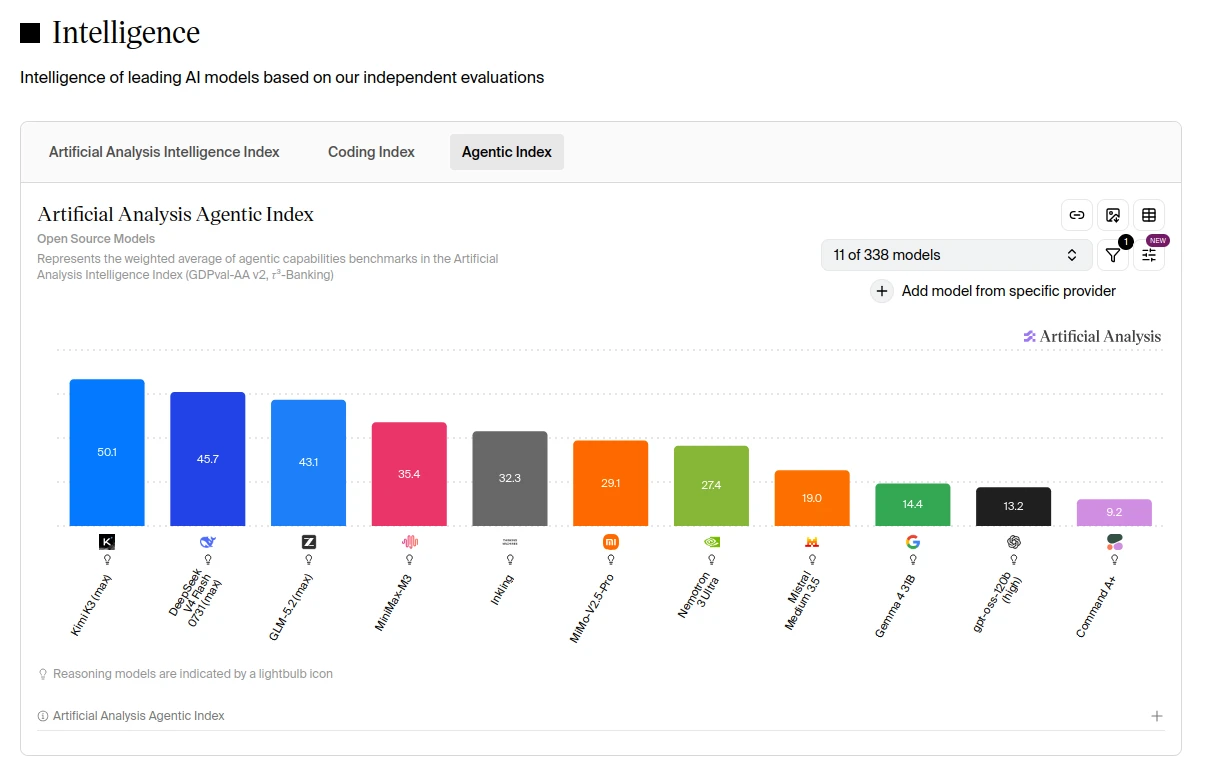Expand the Agentic Index details with plus
The width and height of the screenshot is (1205, 779).
pos(1157,716)
